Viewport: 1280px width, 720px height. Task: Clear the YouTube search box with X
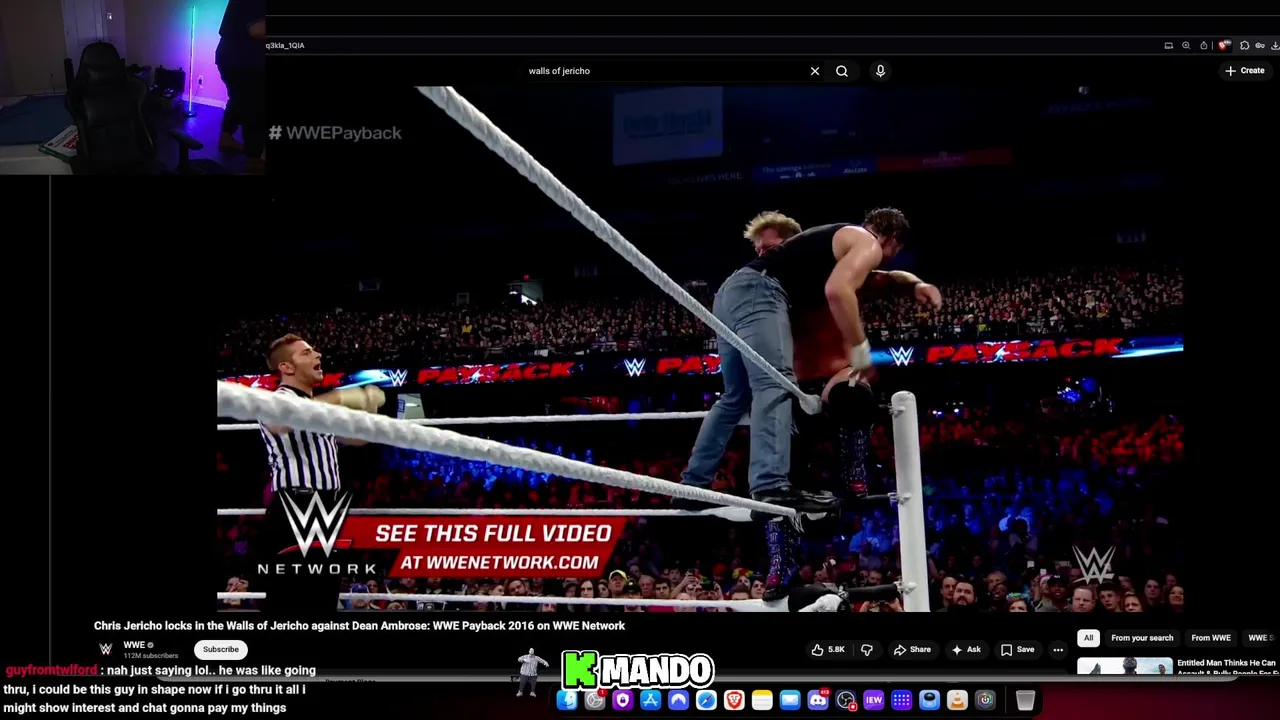pyautogui.click(x=815, y=71)
